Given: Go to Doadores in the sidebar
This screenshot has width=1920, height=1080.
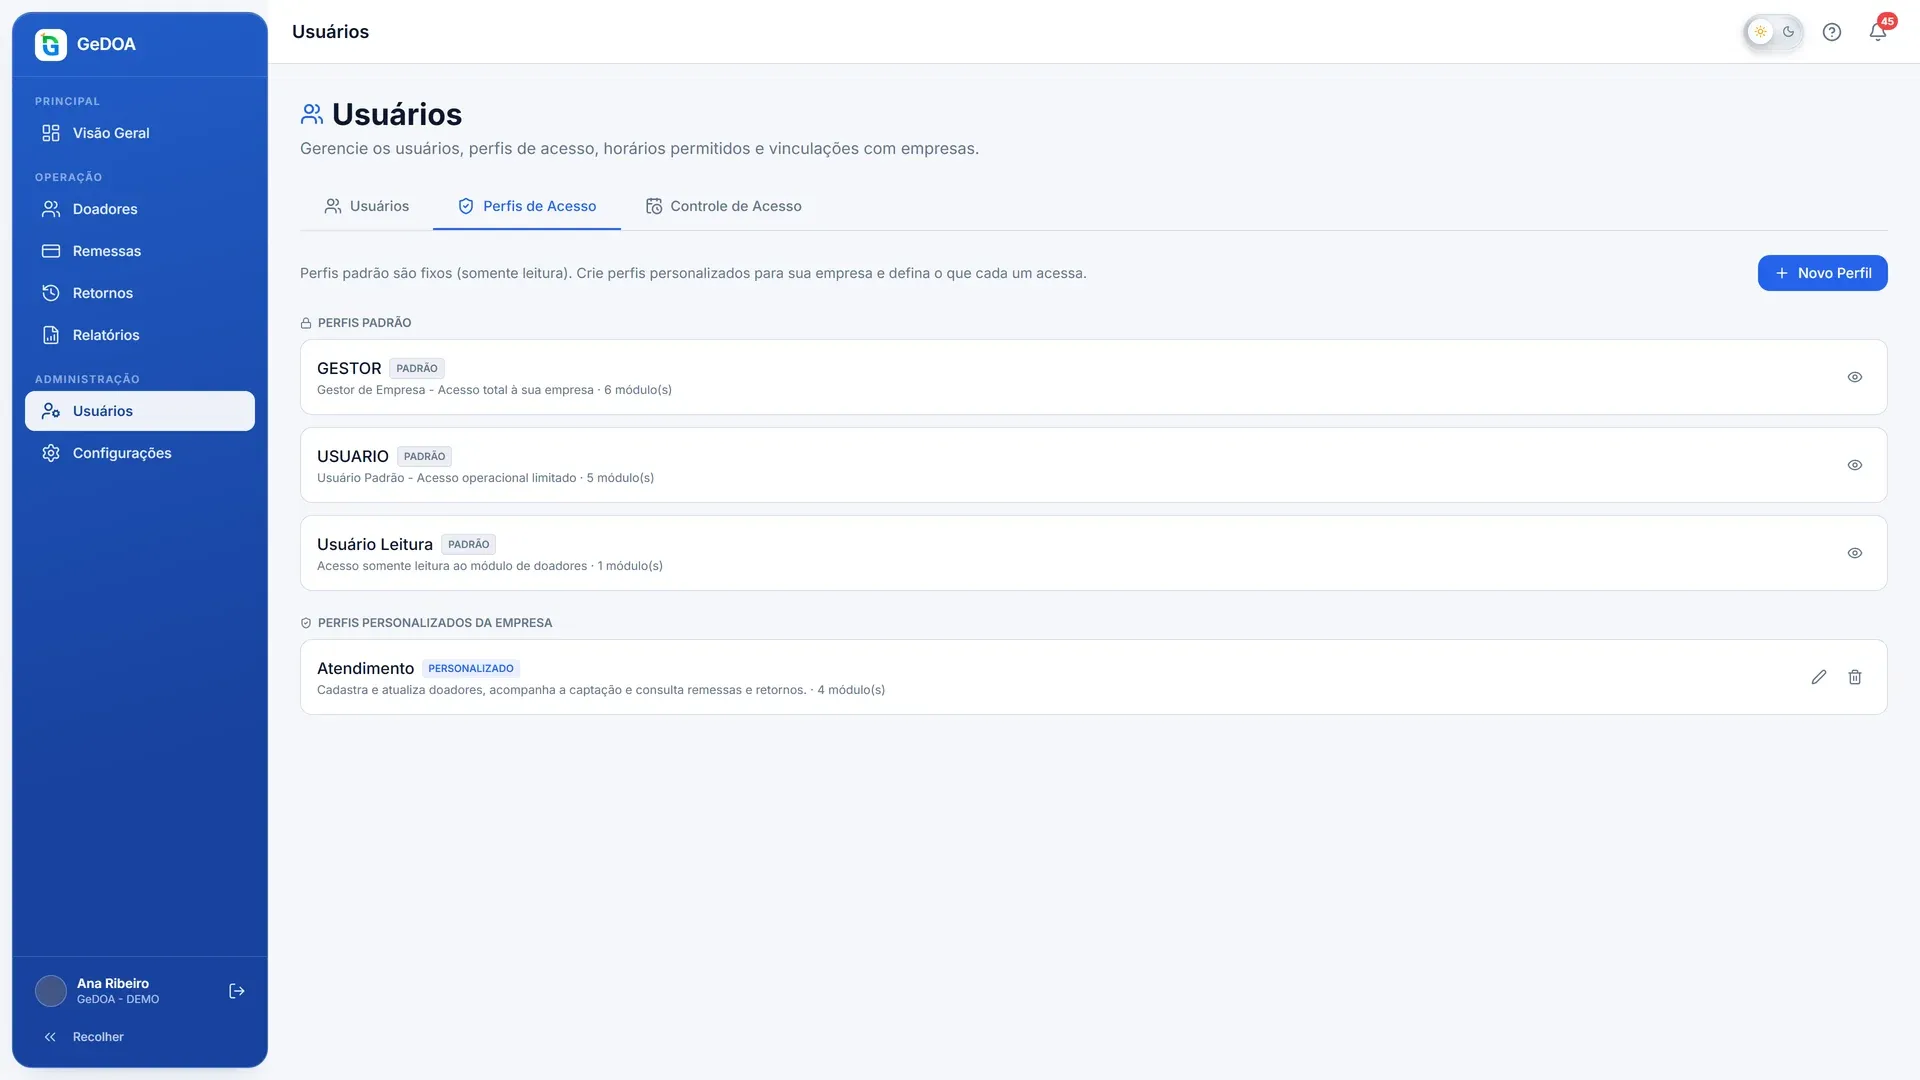Looking at the screenshot, I should [140, 209].
